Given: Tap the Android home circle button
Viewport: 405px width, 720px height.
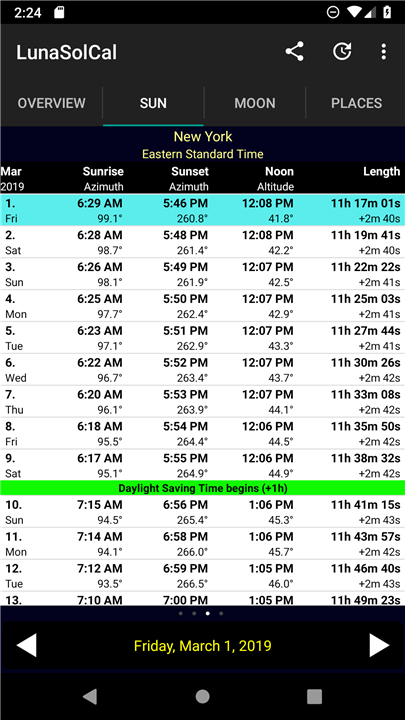Looking at the screenshot, I should click(202, 697).
